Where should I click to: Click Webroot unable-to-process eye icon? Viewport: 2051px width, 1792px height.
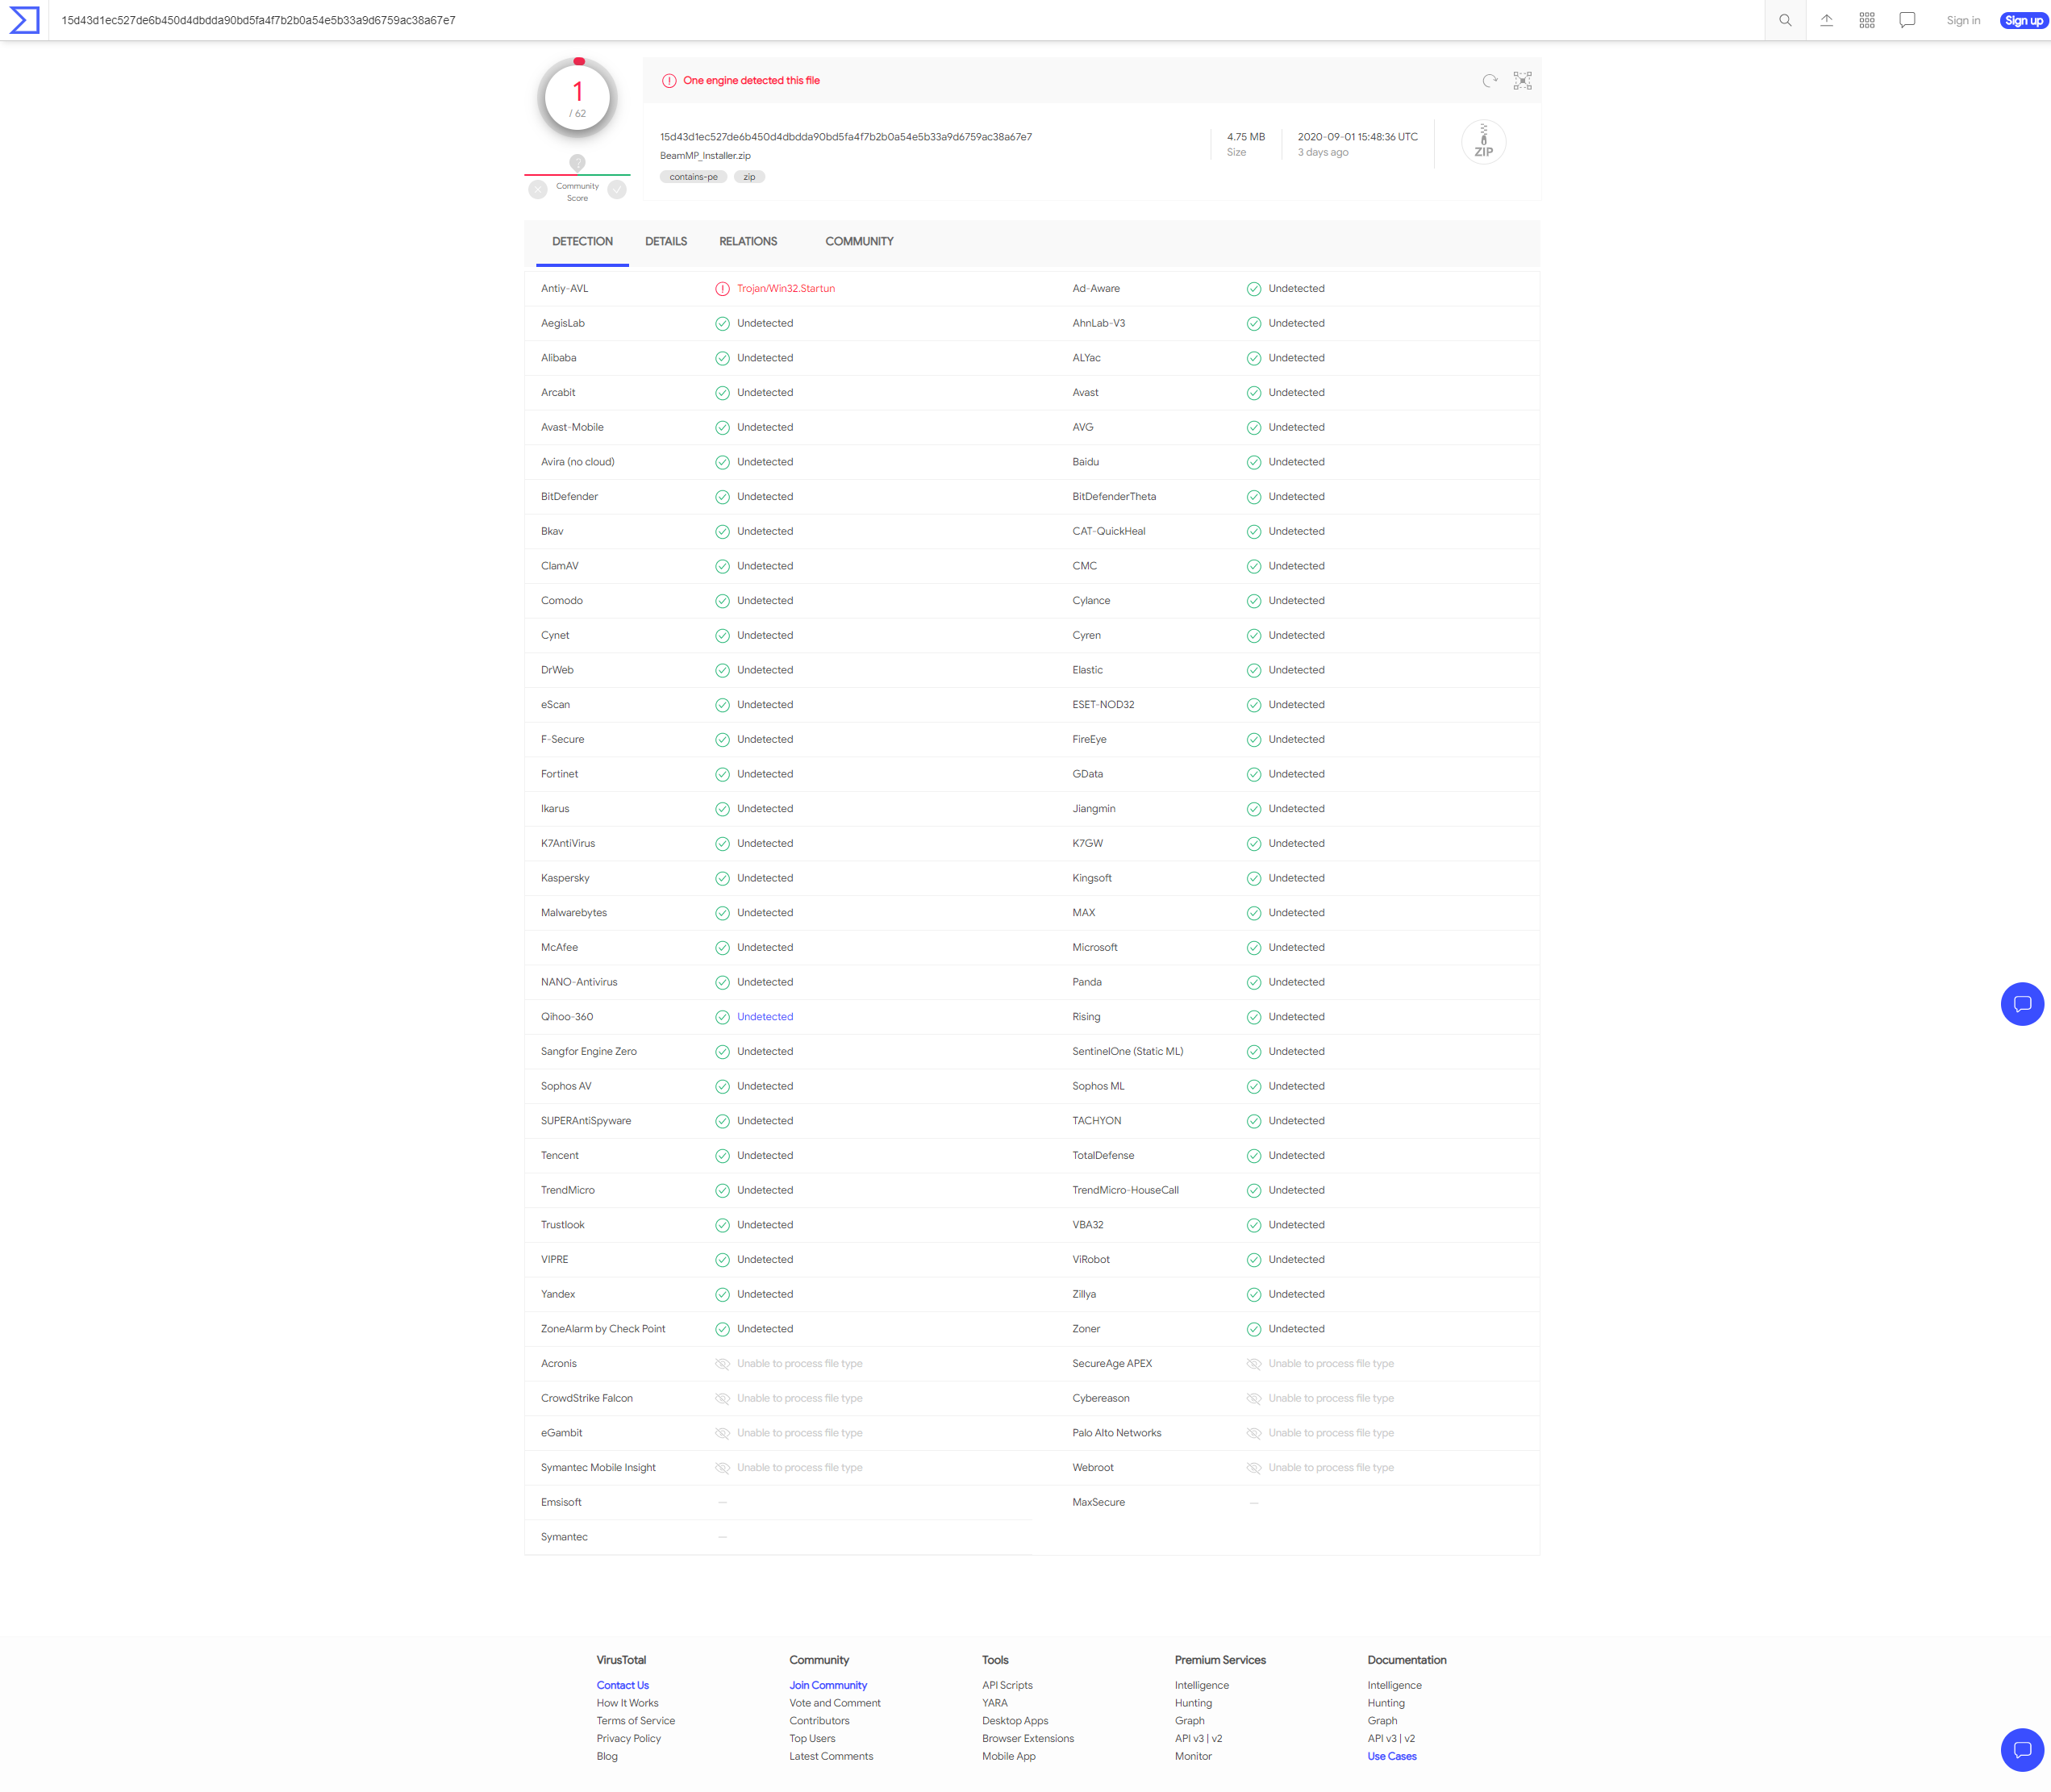tap(1254, 1468)
